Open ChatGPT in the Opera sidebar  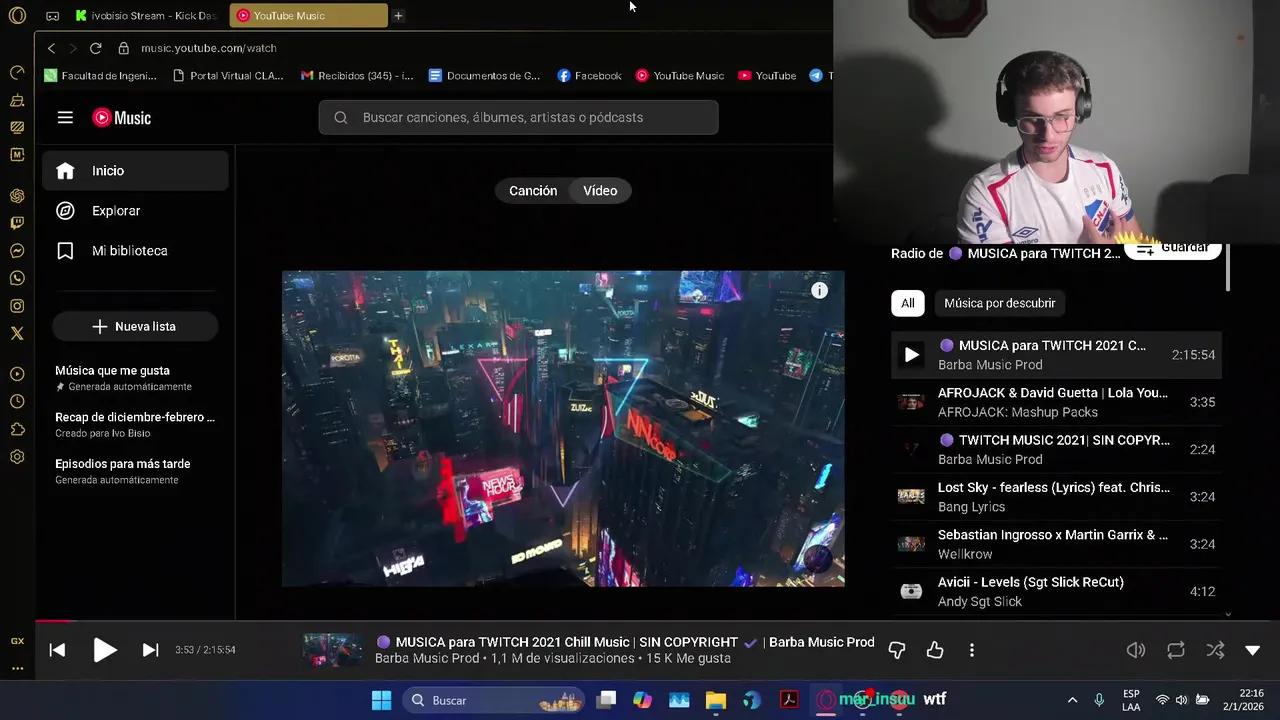pyautogui.click(x=17, y=195)
